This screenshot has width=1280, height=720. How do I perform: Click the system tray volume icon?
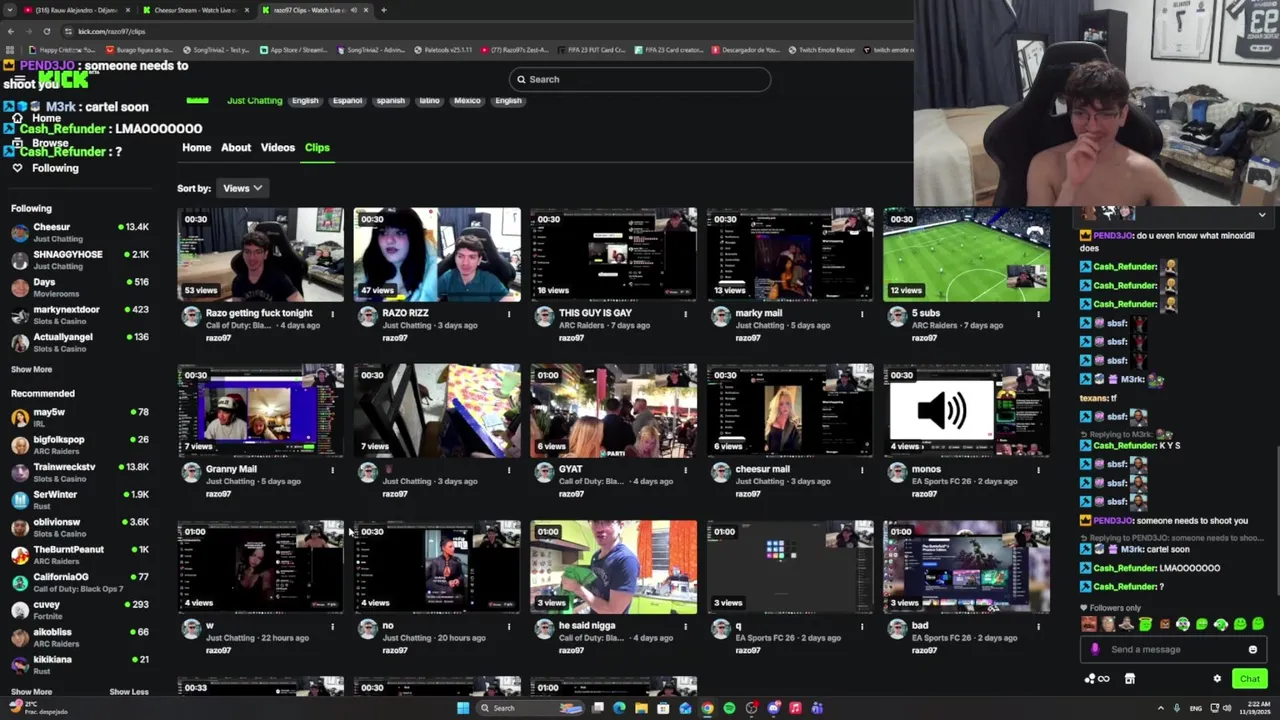(1227, 709)
